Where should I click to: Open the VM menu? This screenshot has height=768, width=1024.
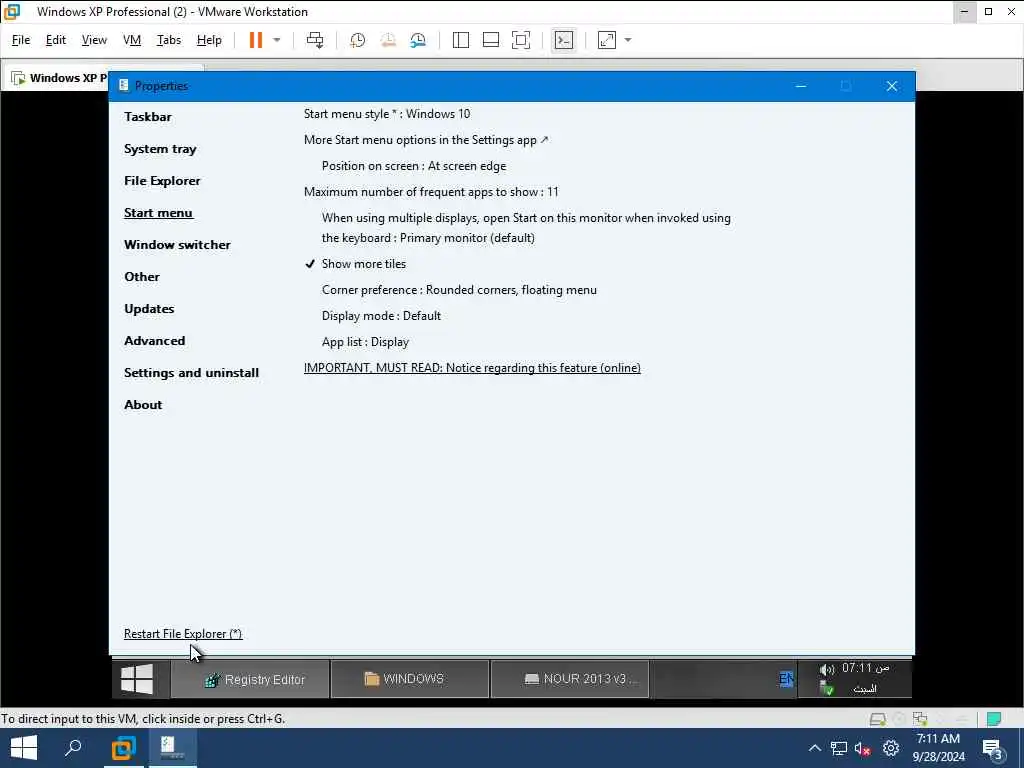(132, 40)
